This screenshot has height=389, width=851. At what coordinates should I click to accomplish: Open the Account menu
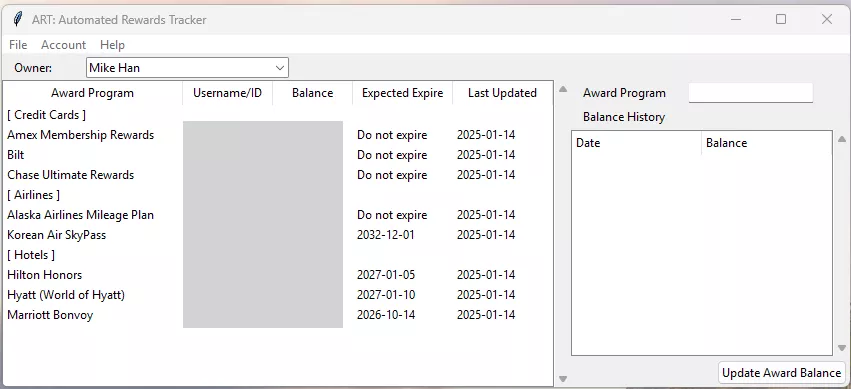63,45
